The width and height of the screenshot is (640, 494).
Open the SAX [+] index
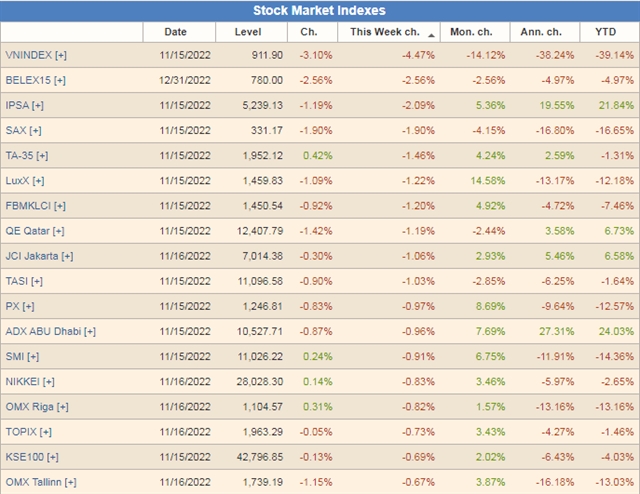coord(22,130)
